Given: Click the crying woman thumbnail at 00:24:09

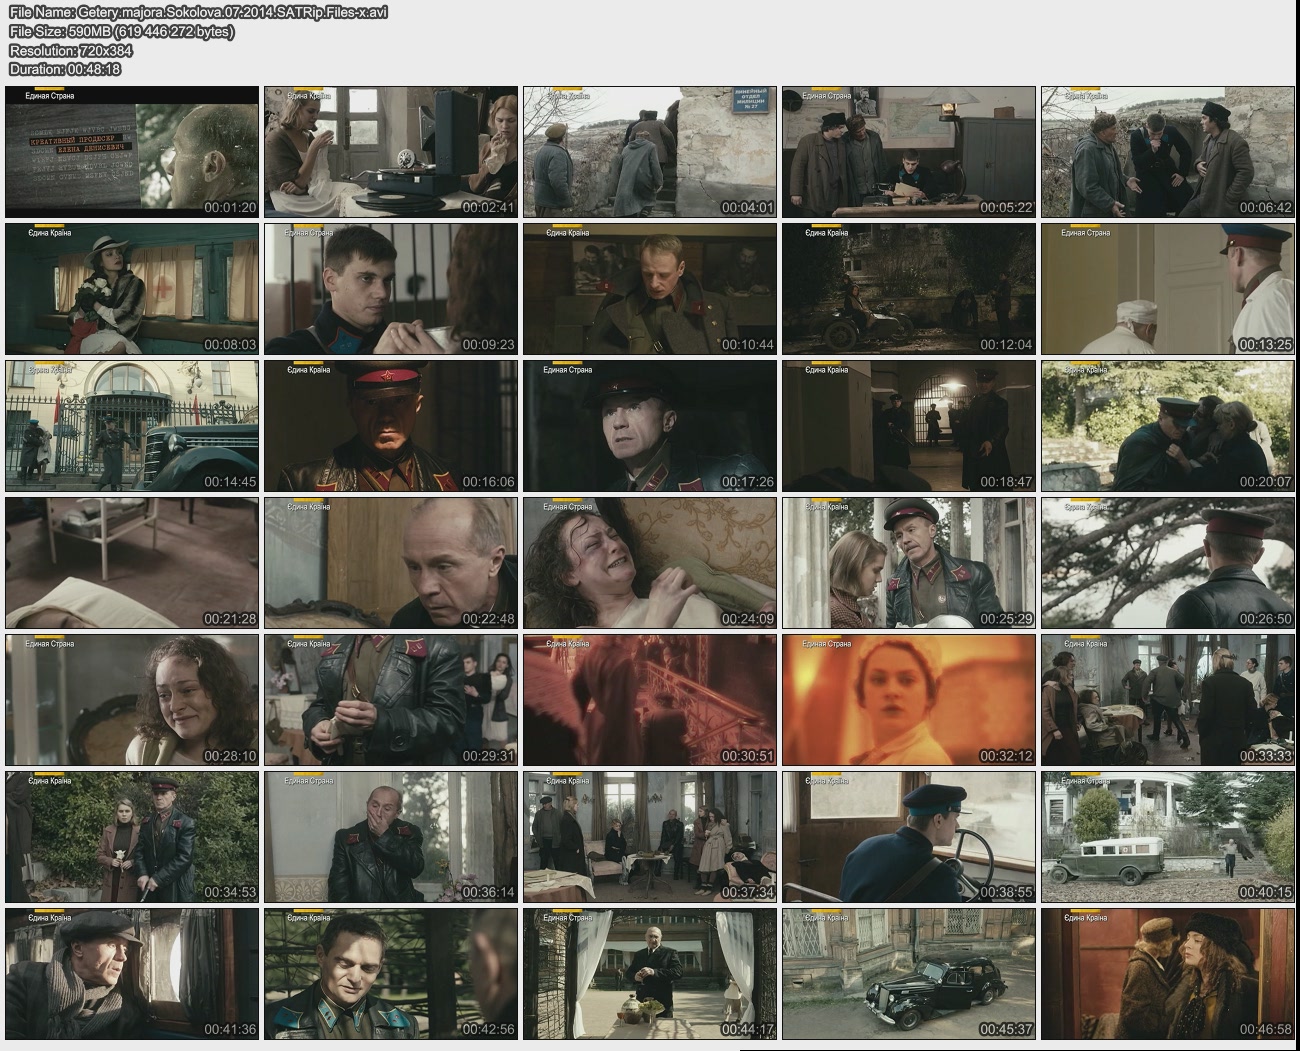Looking at the screenshot, I should [649, 563].
